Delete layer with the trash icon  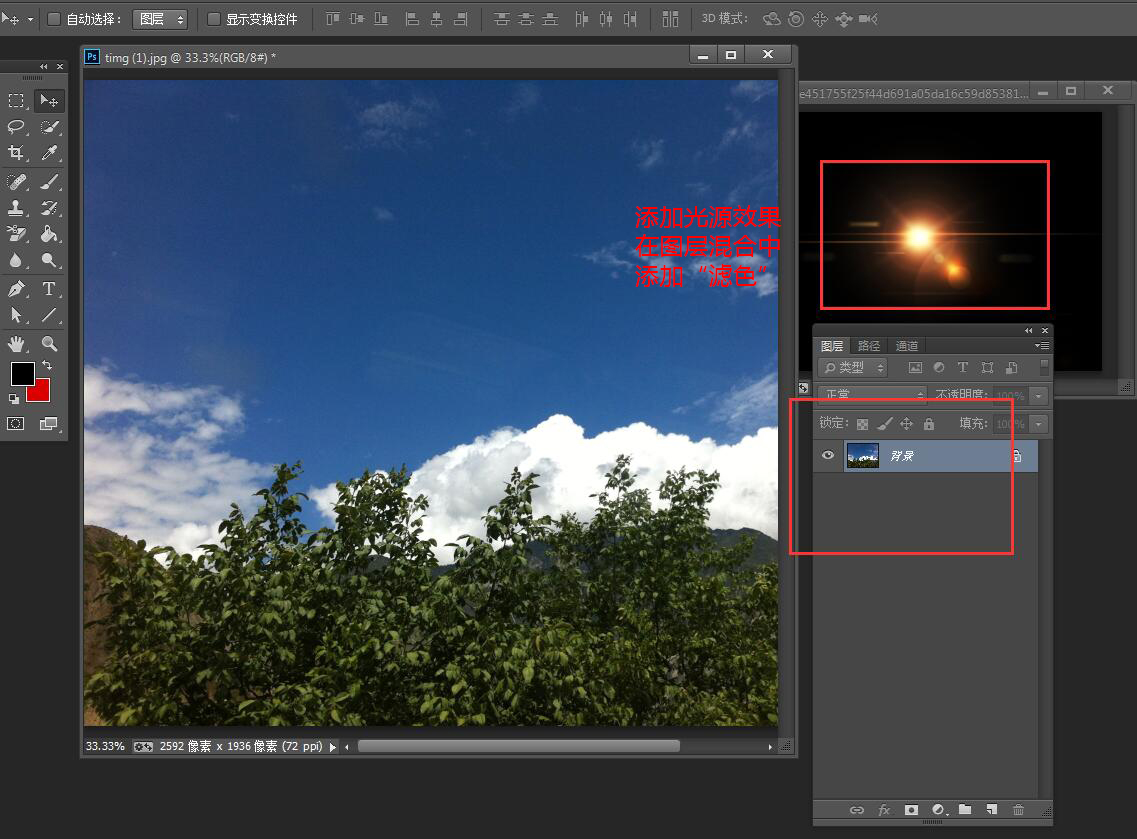1019,810
